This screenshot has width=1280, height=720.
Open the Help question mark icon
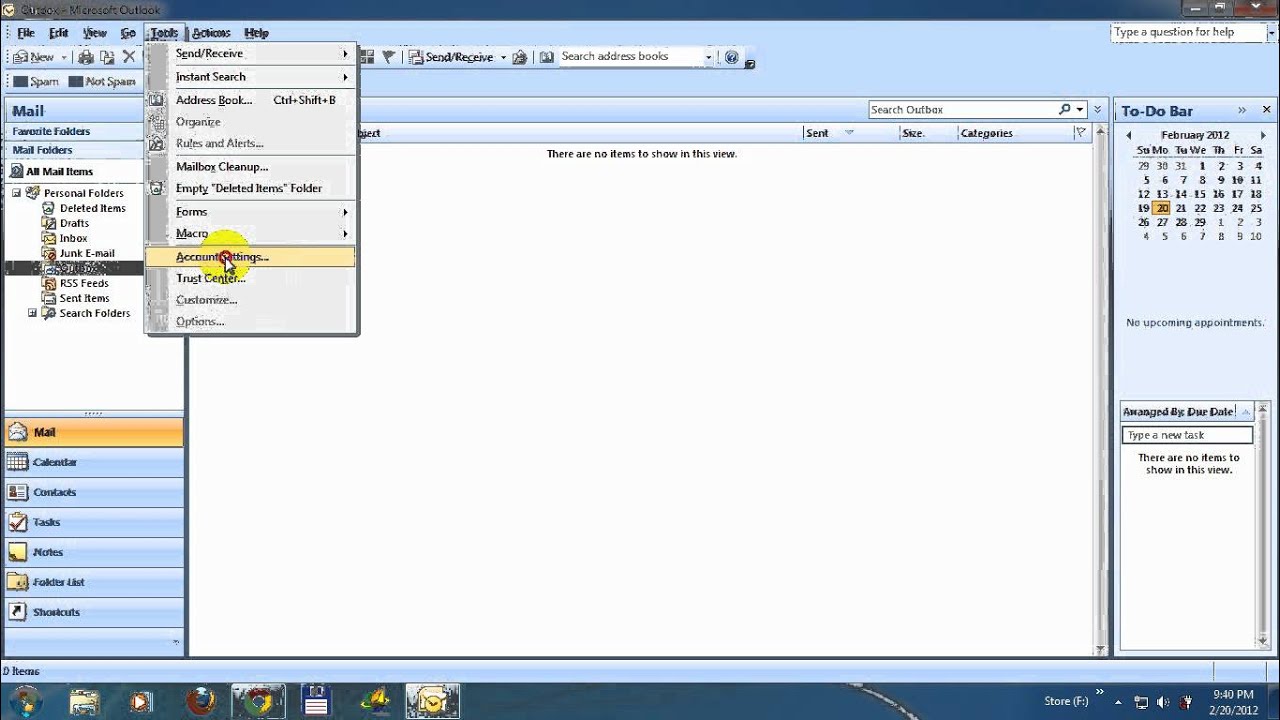tap(732, 57)
